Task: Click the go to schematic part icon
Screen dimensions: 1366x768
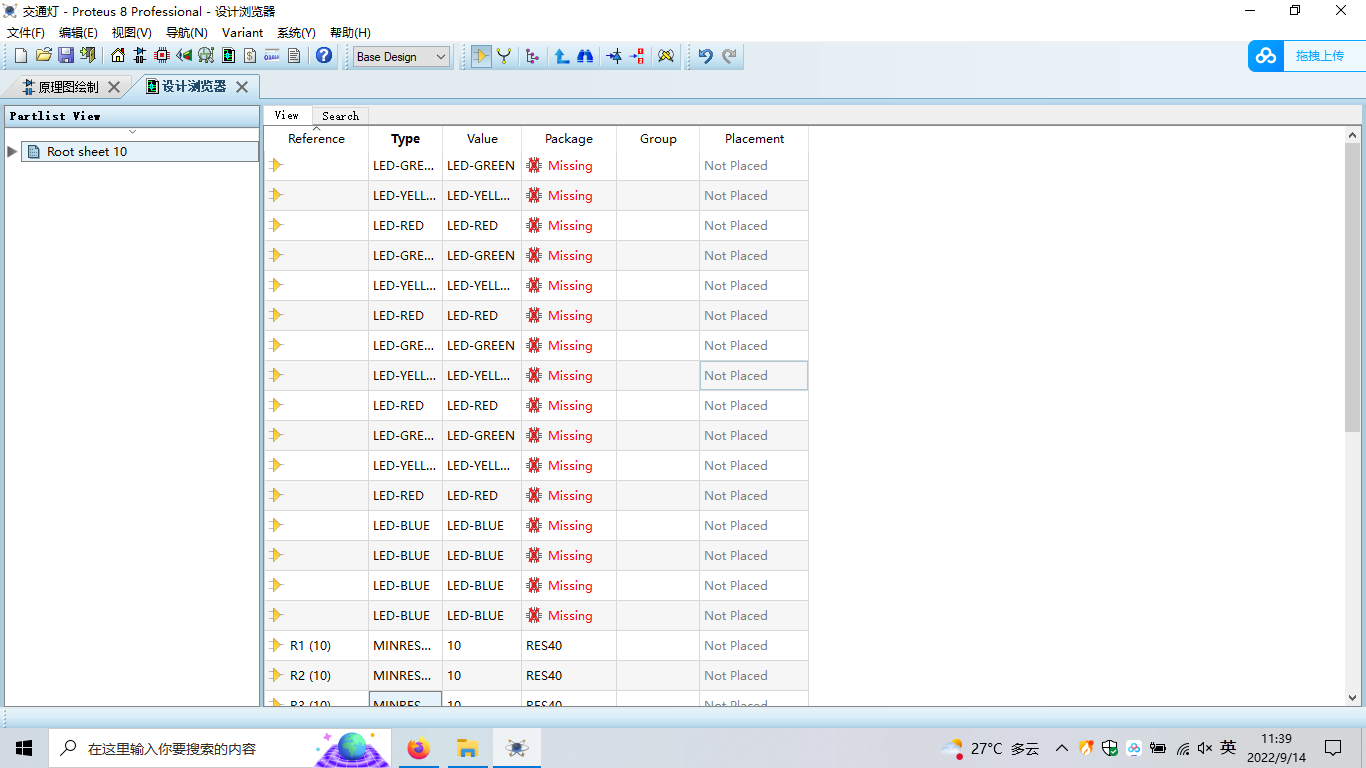Action: [614, 56]
